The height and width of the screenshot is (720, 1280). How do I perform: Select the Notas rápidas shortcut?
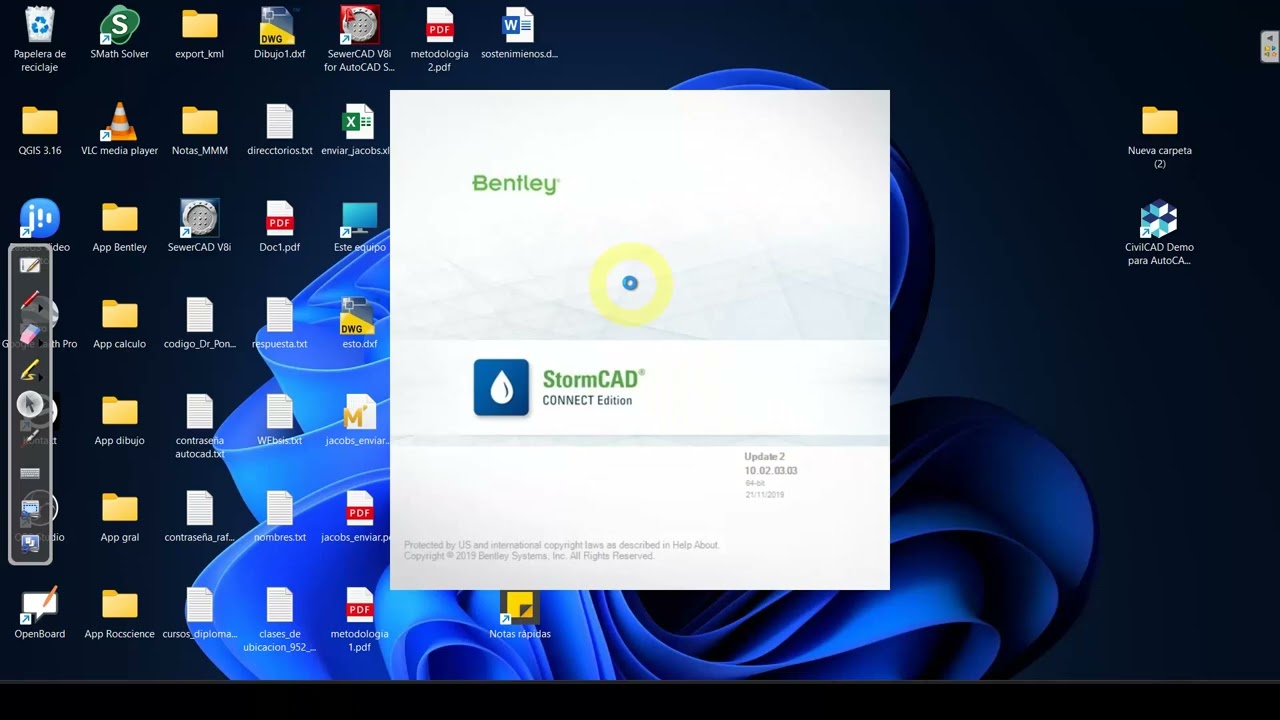pos(520,615)
